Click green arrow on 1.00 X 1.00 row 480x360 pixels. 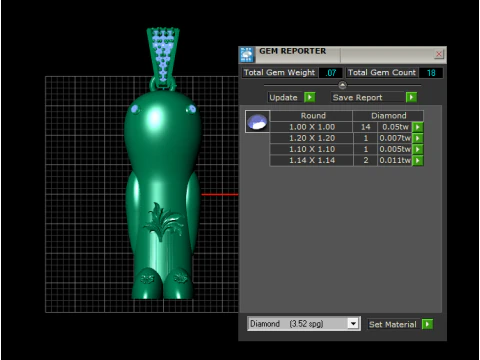point(418,127)
